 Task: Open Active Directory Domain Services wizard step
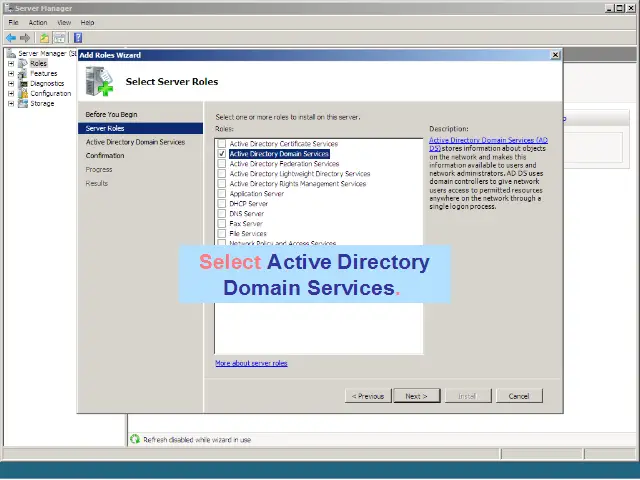tap(136, 142)
